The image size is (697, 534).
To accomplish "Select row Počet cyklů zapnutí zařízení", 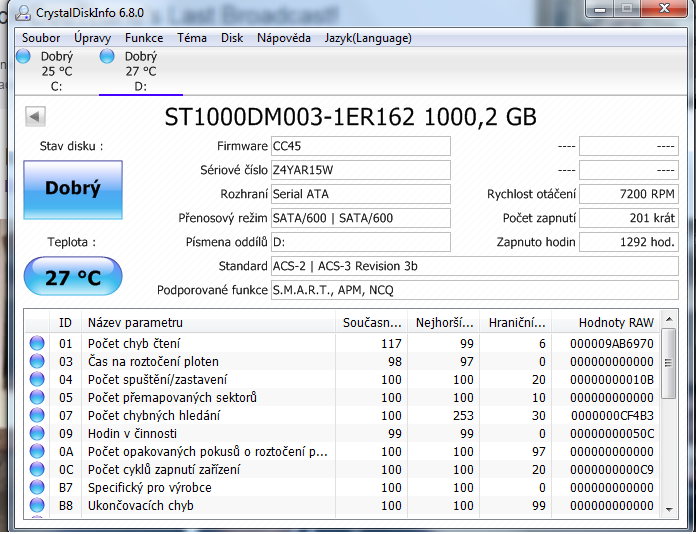I will coord(342,470).
